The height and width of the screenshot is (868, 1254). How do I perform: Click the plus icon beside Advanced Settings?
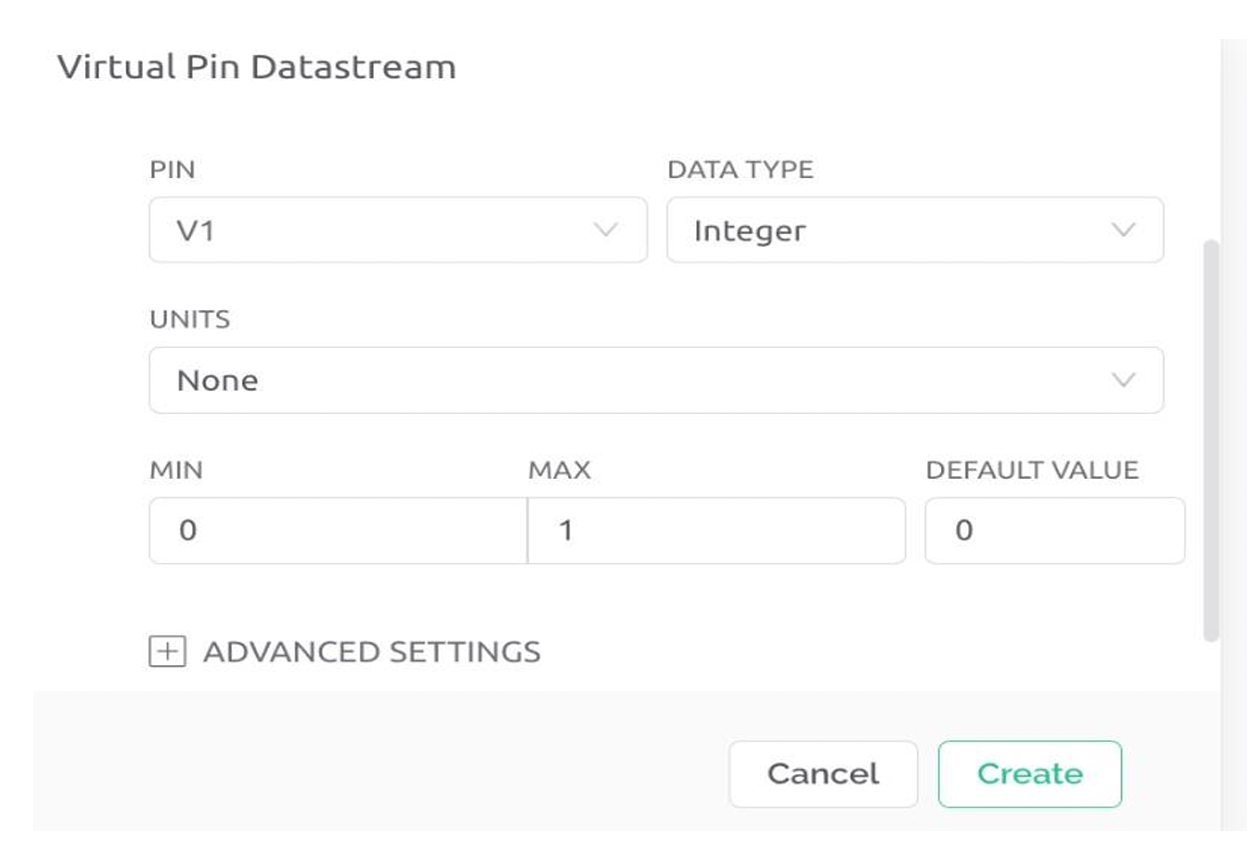pos(167,652)
